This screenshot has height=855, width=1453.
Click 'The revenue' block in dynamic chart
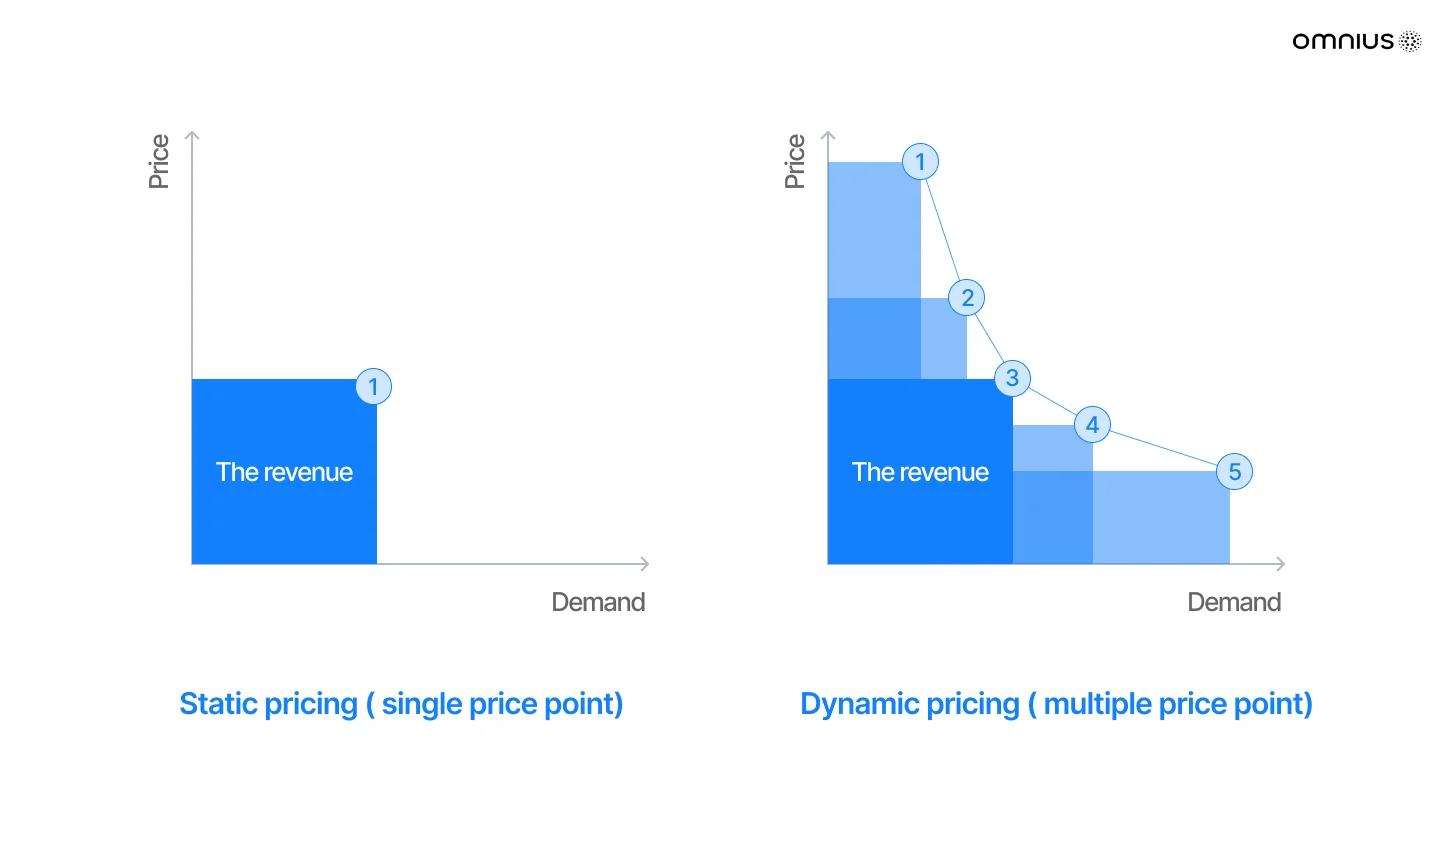920,472
